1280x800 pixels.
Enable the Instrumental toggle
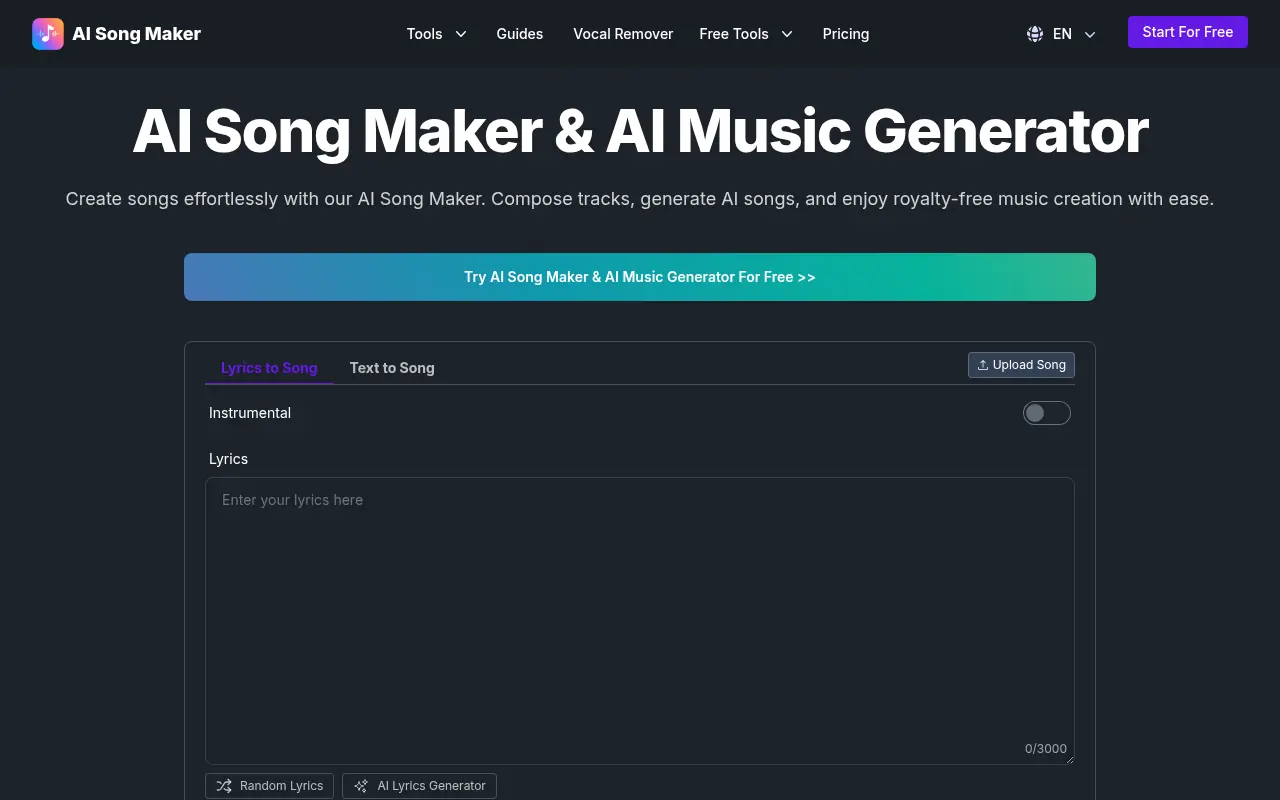pyautogui.click(x=1046, y=412)
